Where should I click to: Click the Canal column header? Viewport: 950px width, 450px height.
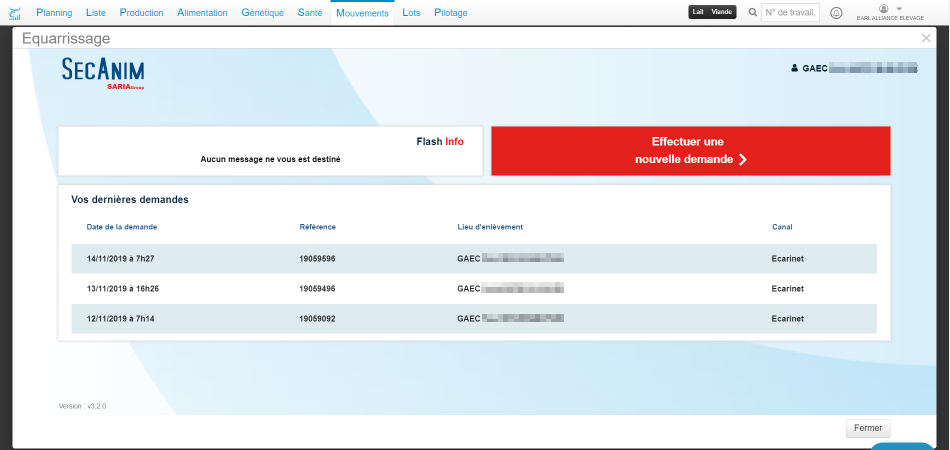782,227
